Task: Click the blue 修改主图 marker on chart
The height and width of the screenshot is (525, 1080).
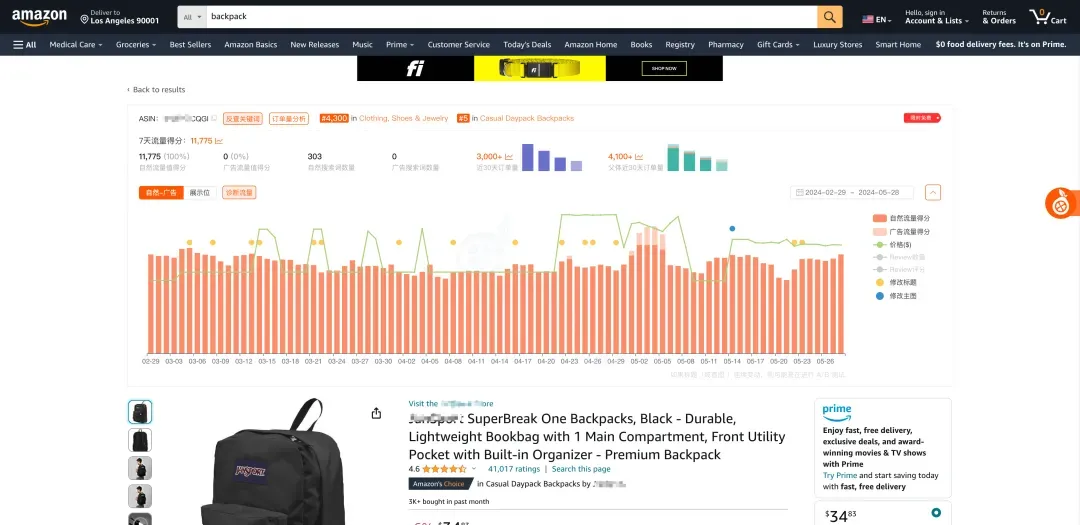Action: [x=732, y=228]
